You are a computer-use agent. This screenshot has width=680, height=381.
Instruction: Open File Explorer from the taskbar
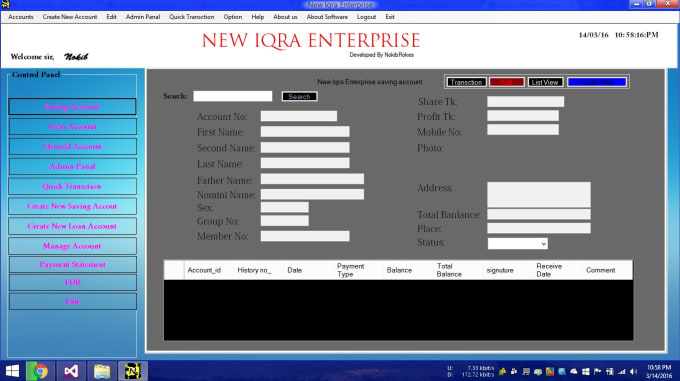click(102, 371)
